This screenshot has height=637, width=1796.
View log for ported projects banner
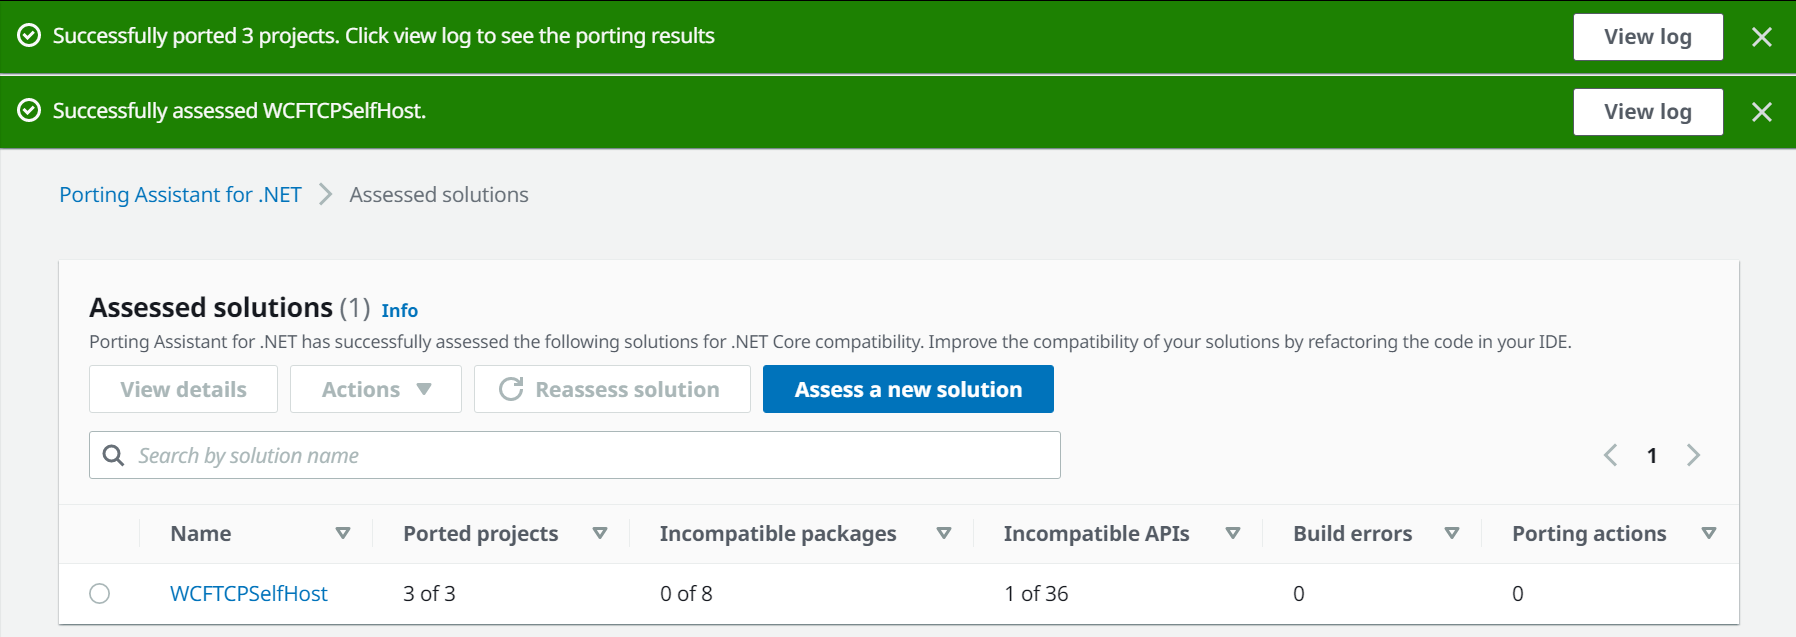[x=1647, y=37]
